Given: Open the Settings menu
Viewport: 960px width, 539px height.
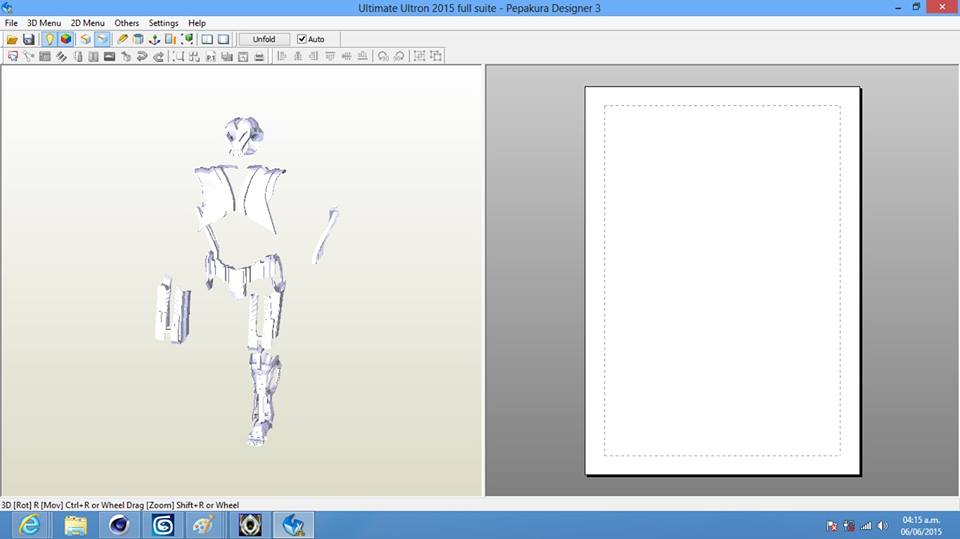Looking at the screenshot, I should pyautogui.click(x=163, y=23).
